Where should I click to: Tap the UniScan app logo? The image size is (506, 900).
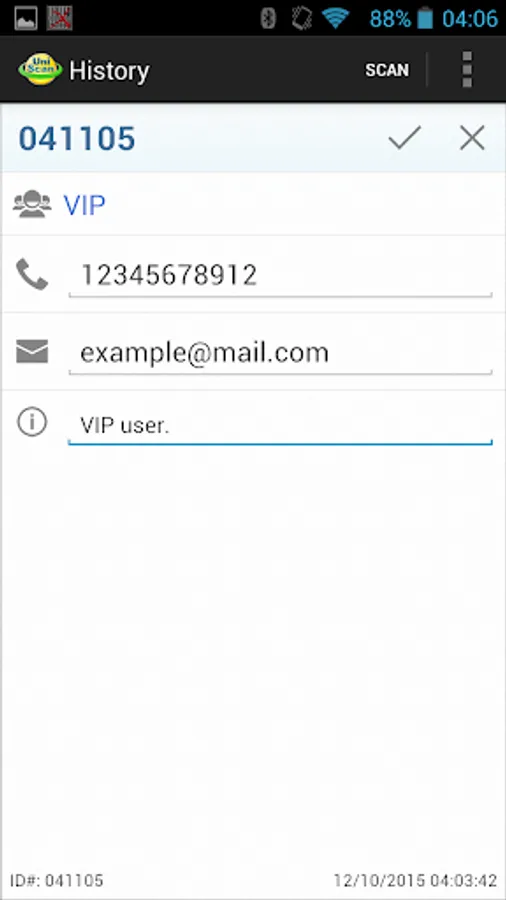click(40, 69)
